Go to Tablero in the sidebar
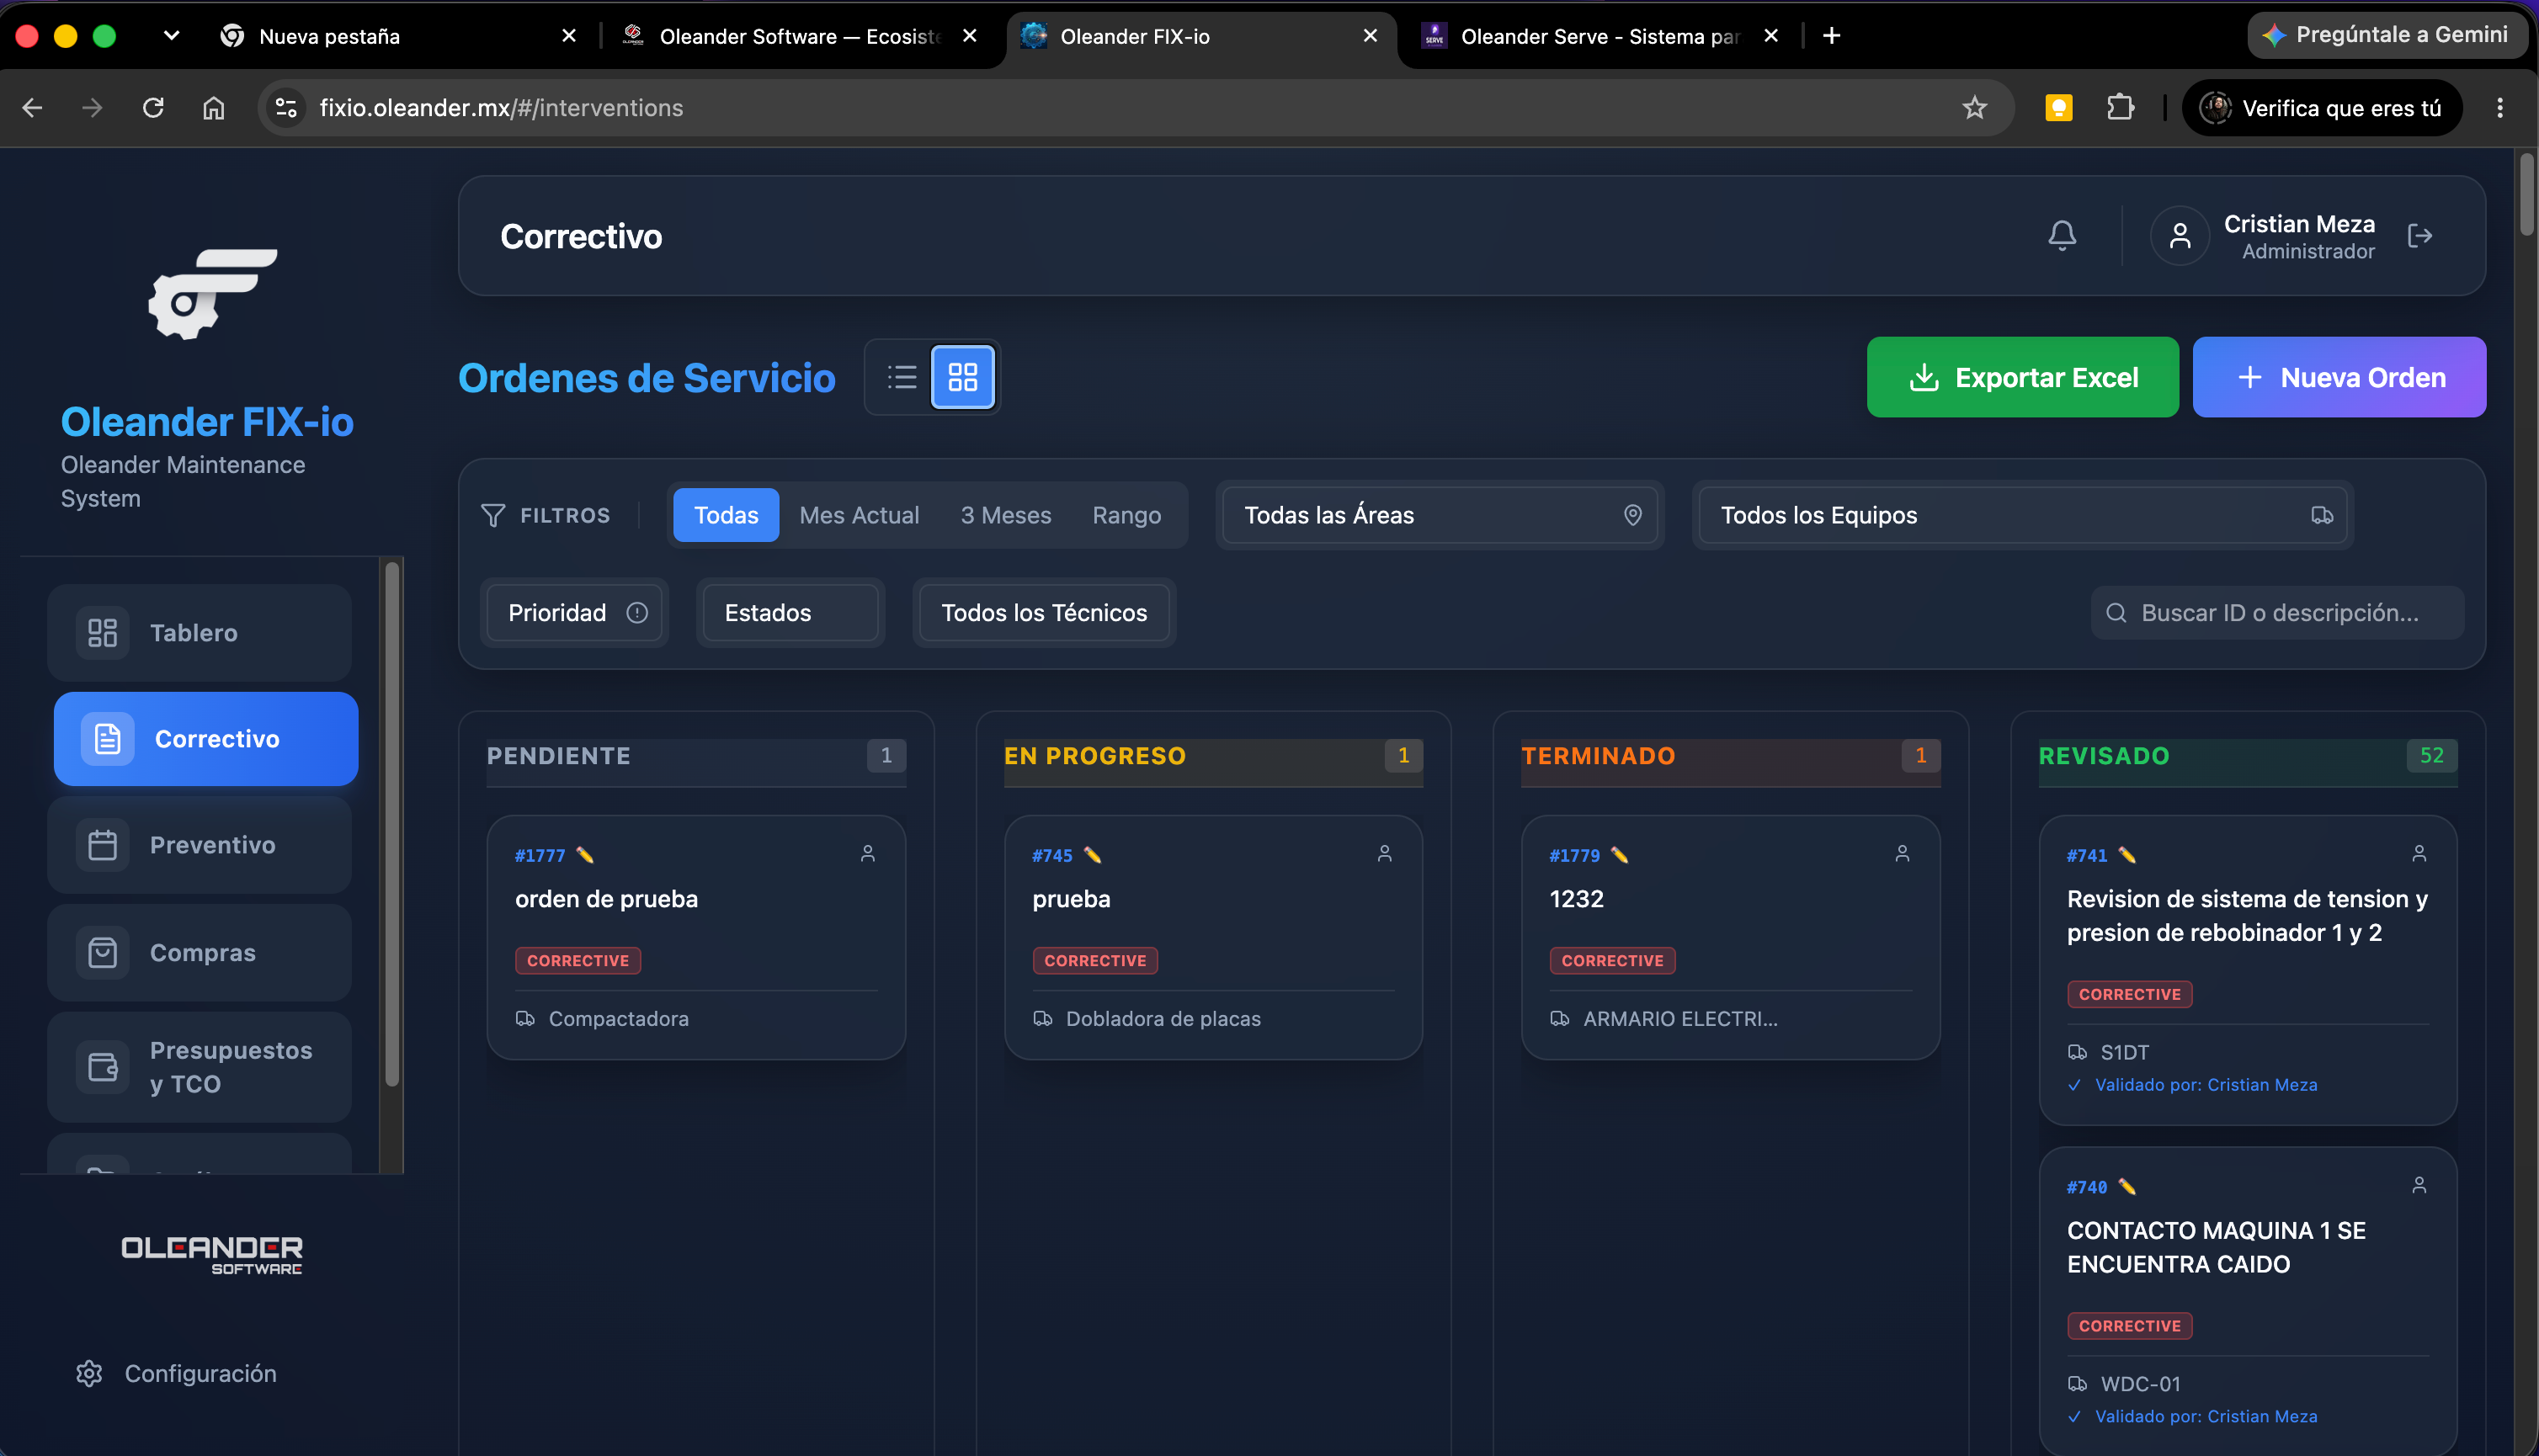This screenshot has height=1456, width=2539. [x=199, y=633]
